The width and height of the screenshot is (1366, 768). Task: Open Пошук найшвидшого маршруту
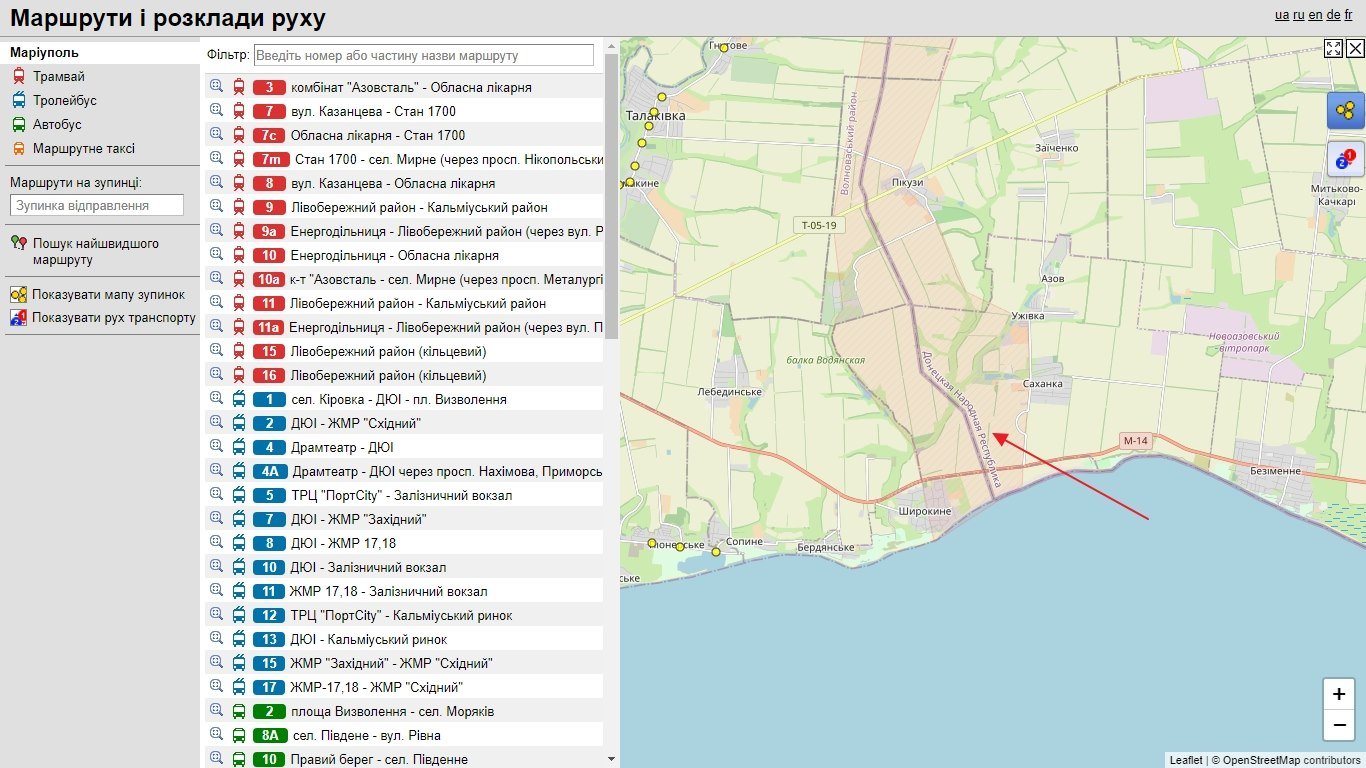pyautogui.click(x=95, y=252)
